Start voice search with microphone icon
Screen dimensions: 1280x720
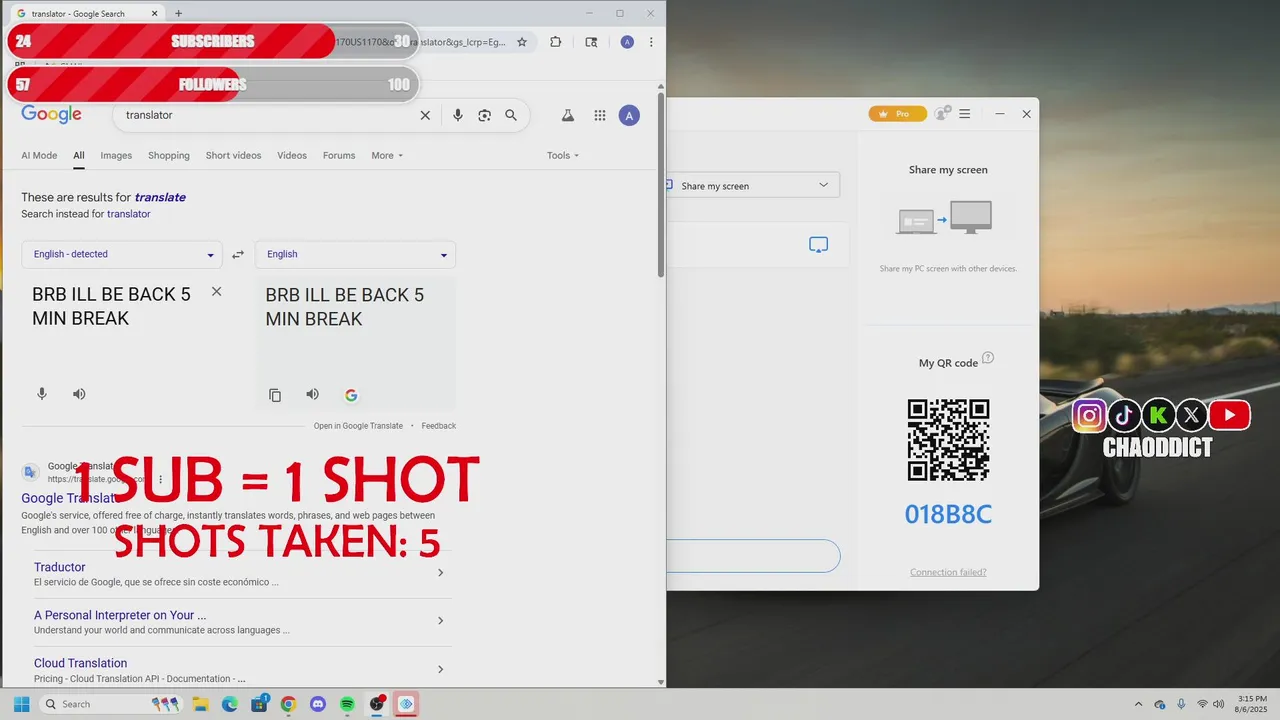click(458, 115)
